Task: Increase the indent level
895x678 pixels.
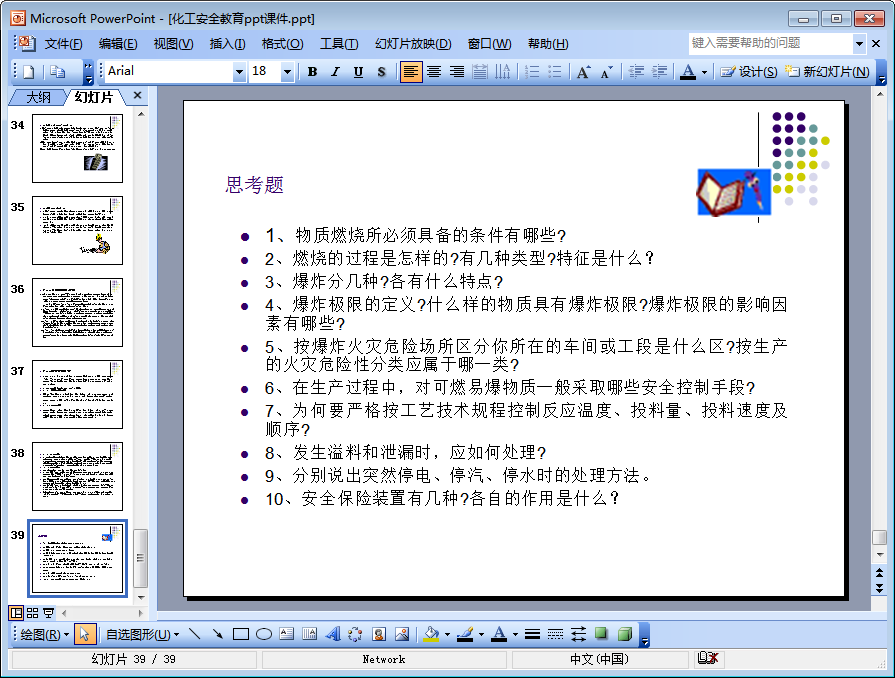Action: [659, 71]
